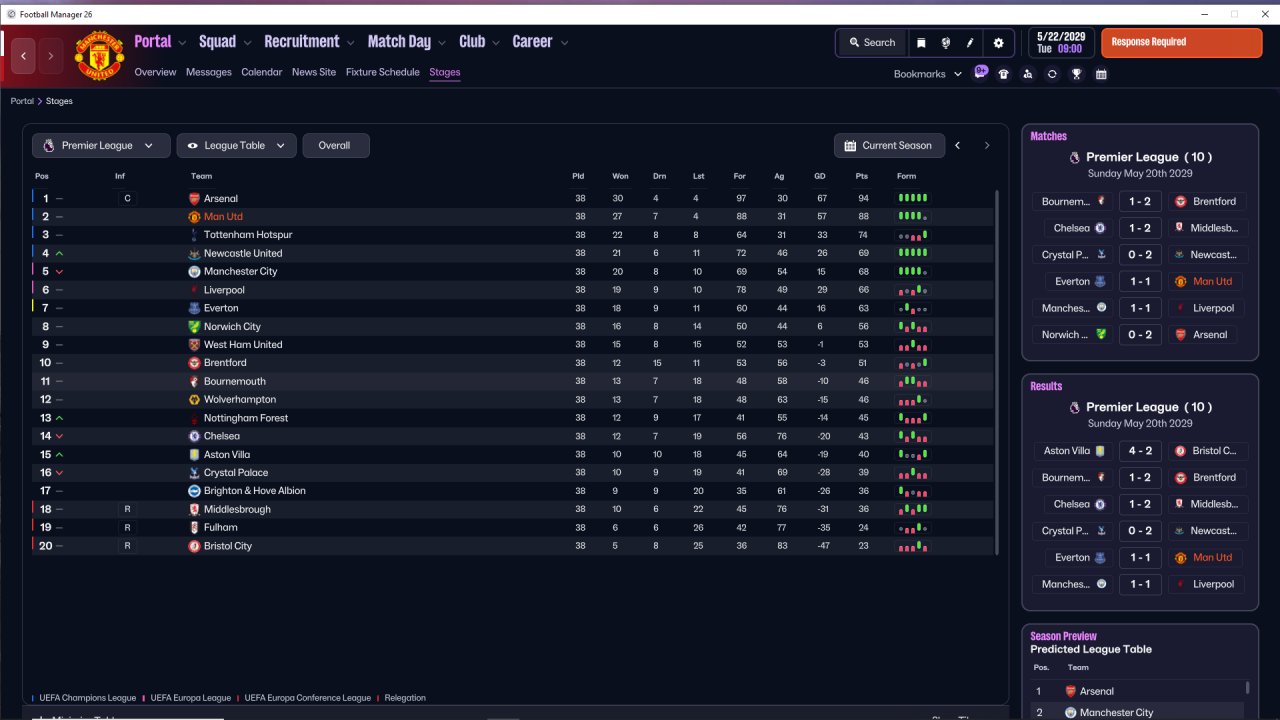1280x720 pixels.
Task: Open the shirt squad shortcut icon
Action: [1004, 74]
